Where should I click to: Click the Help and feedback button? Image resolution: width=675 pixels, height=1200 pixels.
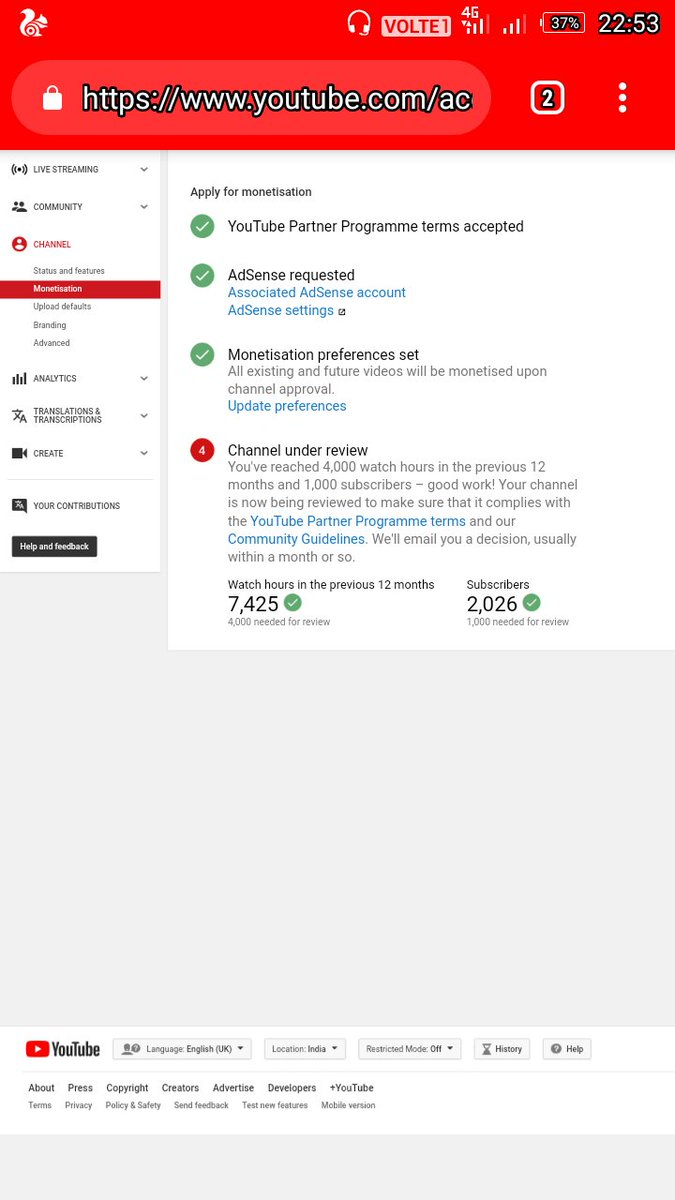(x=54, y=547)
